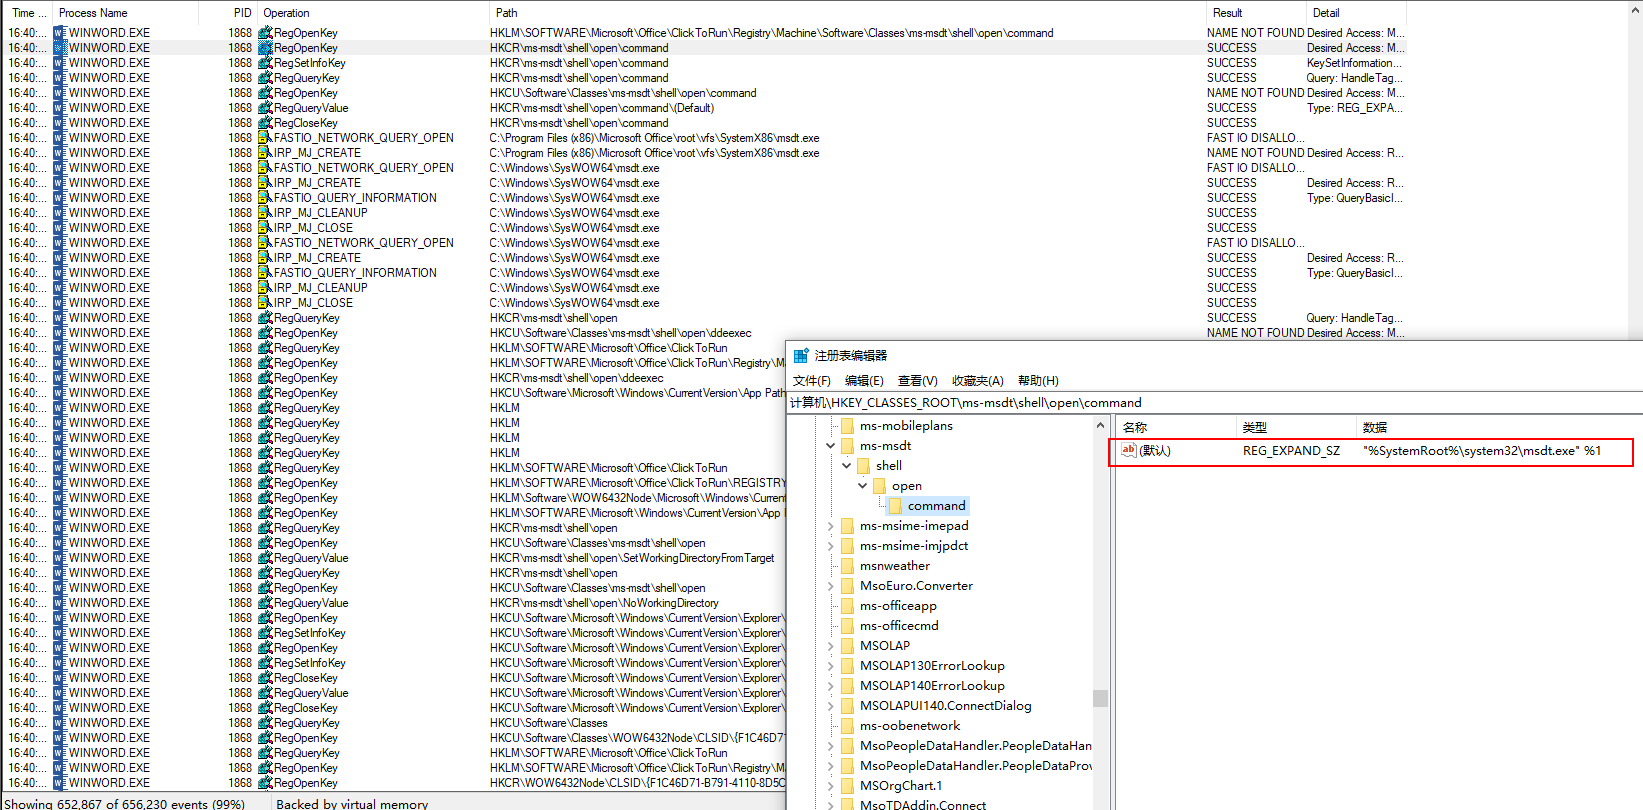Click the folder icon beside ms-msime-imepad
1643x810 pixels.
[848, 526]
